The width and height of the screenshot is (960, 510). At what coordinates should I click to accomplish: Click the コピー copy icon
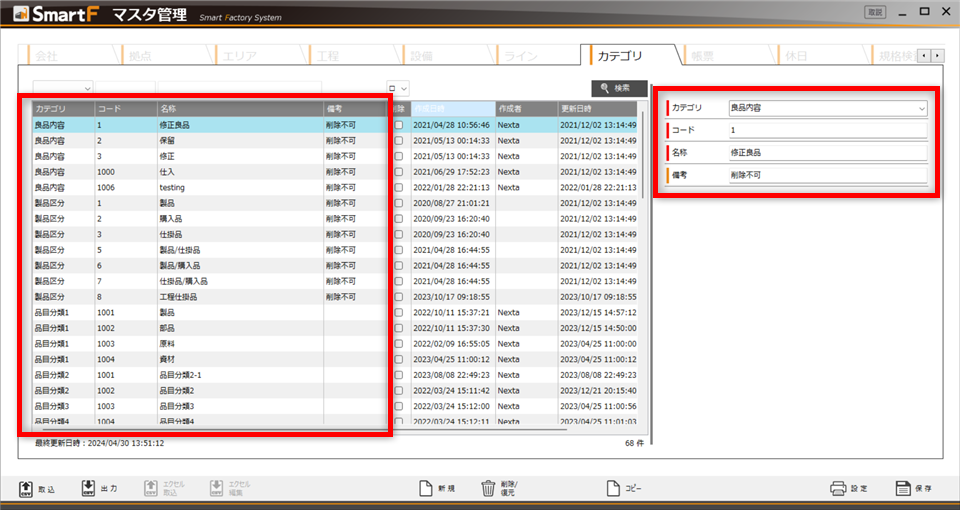pyautogui.click(x=614, y=488)
